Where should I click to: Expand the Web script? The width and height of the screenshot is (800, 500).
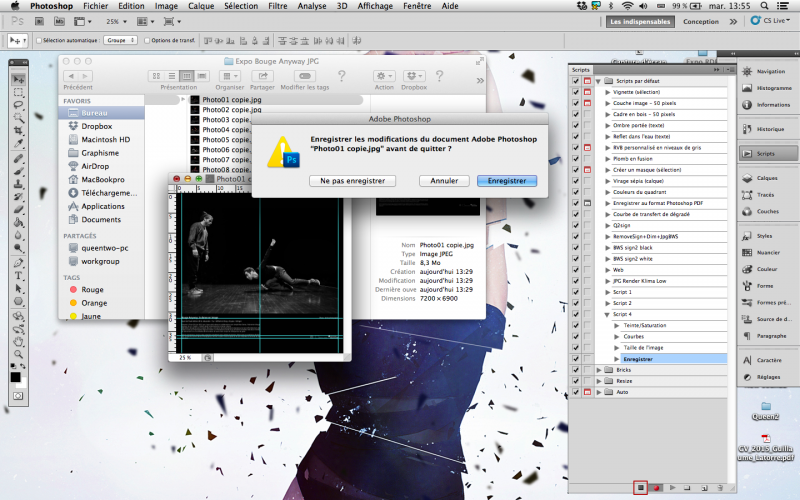(607, 270)
